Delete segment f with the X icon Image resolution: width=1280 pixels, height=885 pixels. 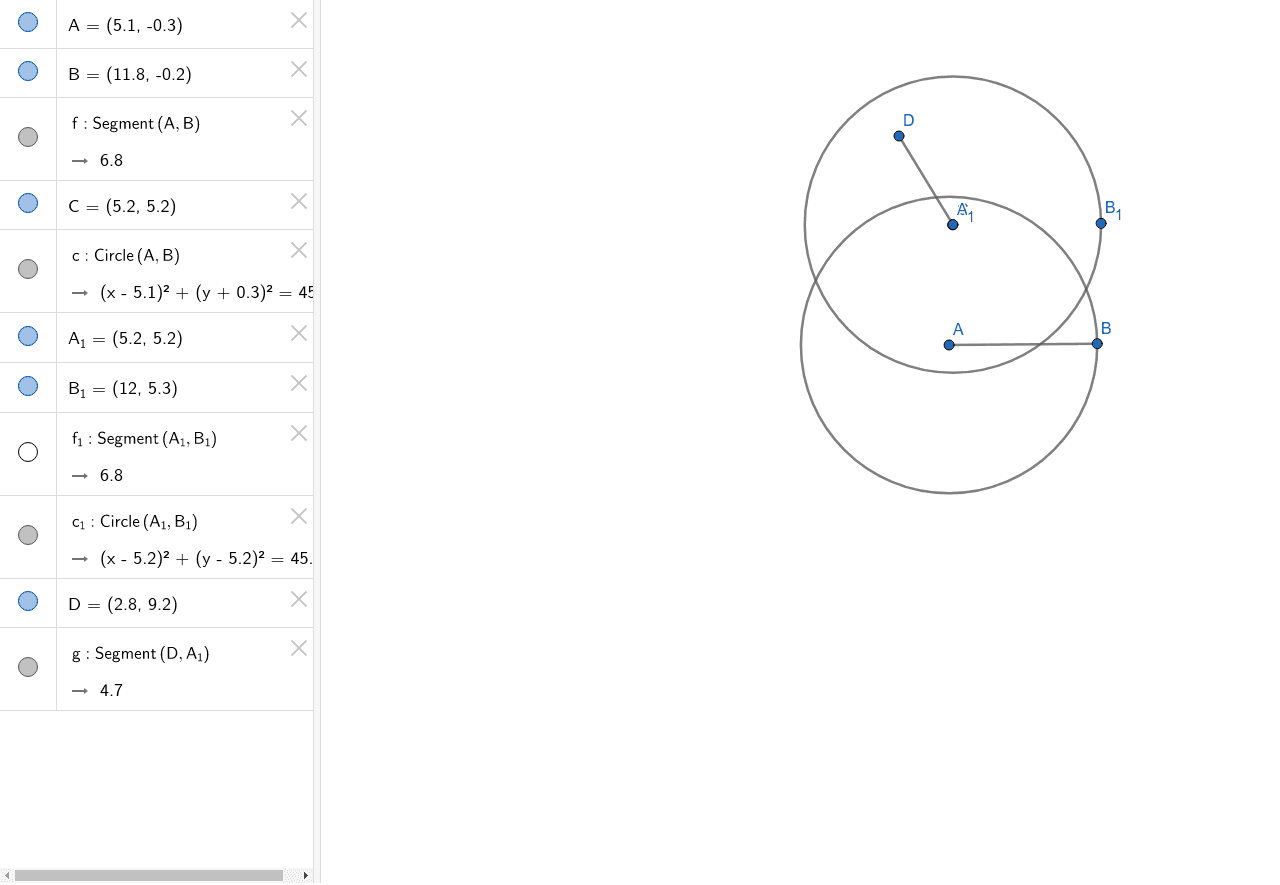[298, 118]
